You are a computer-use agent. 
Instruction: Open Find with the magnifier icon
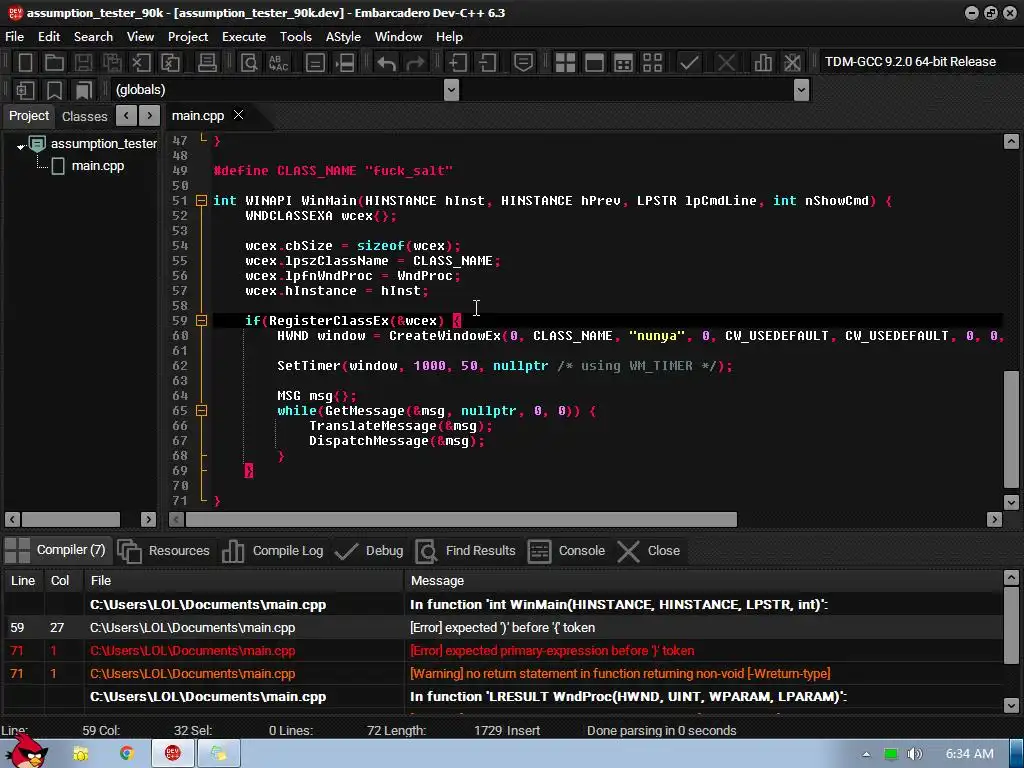click(249, 63)
